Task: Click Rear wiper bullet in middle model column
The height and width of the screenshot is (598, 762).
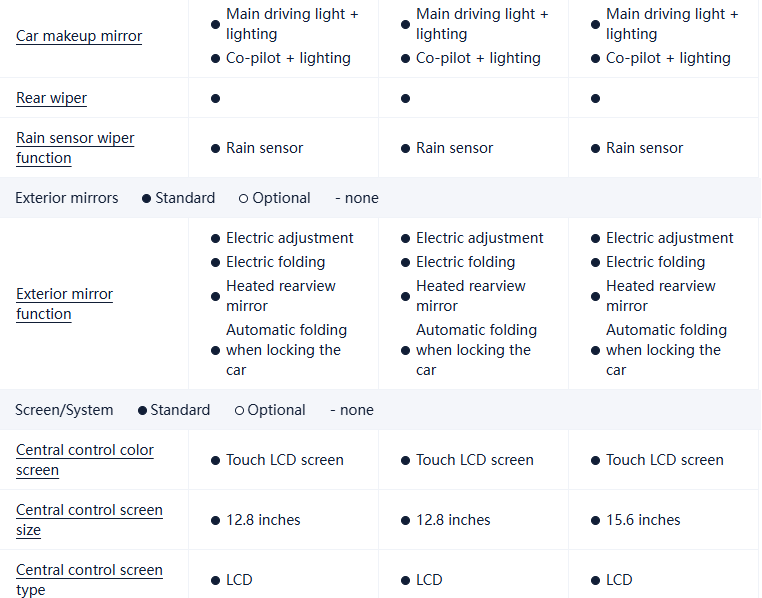Action: [405, 98]
